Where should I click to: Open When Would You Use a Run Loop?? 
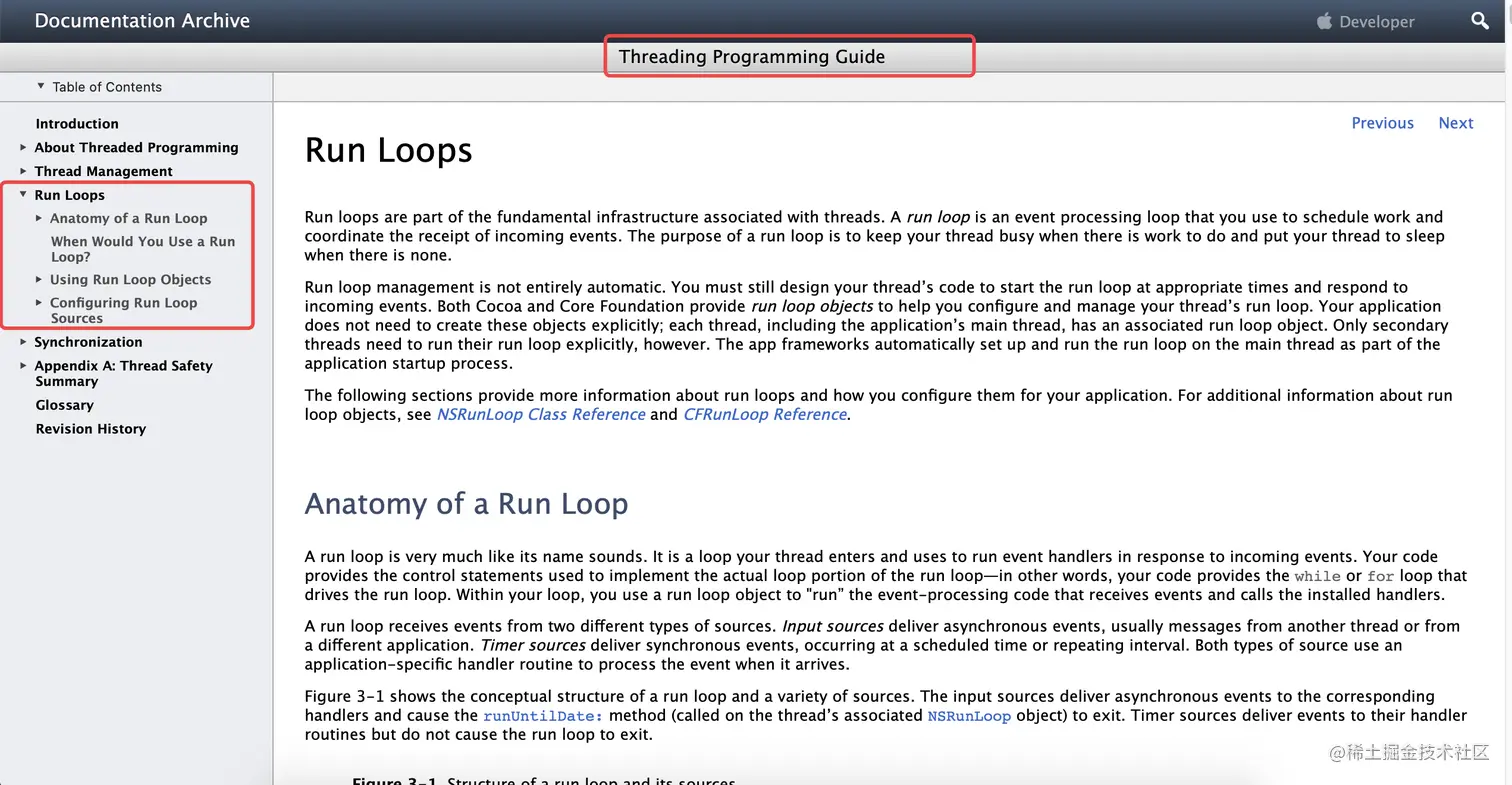tap(143, 249)
